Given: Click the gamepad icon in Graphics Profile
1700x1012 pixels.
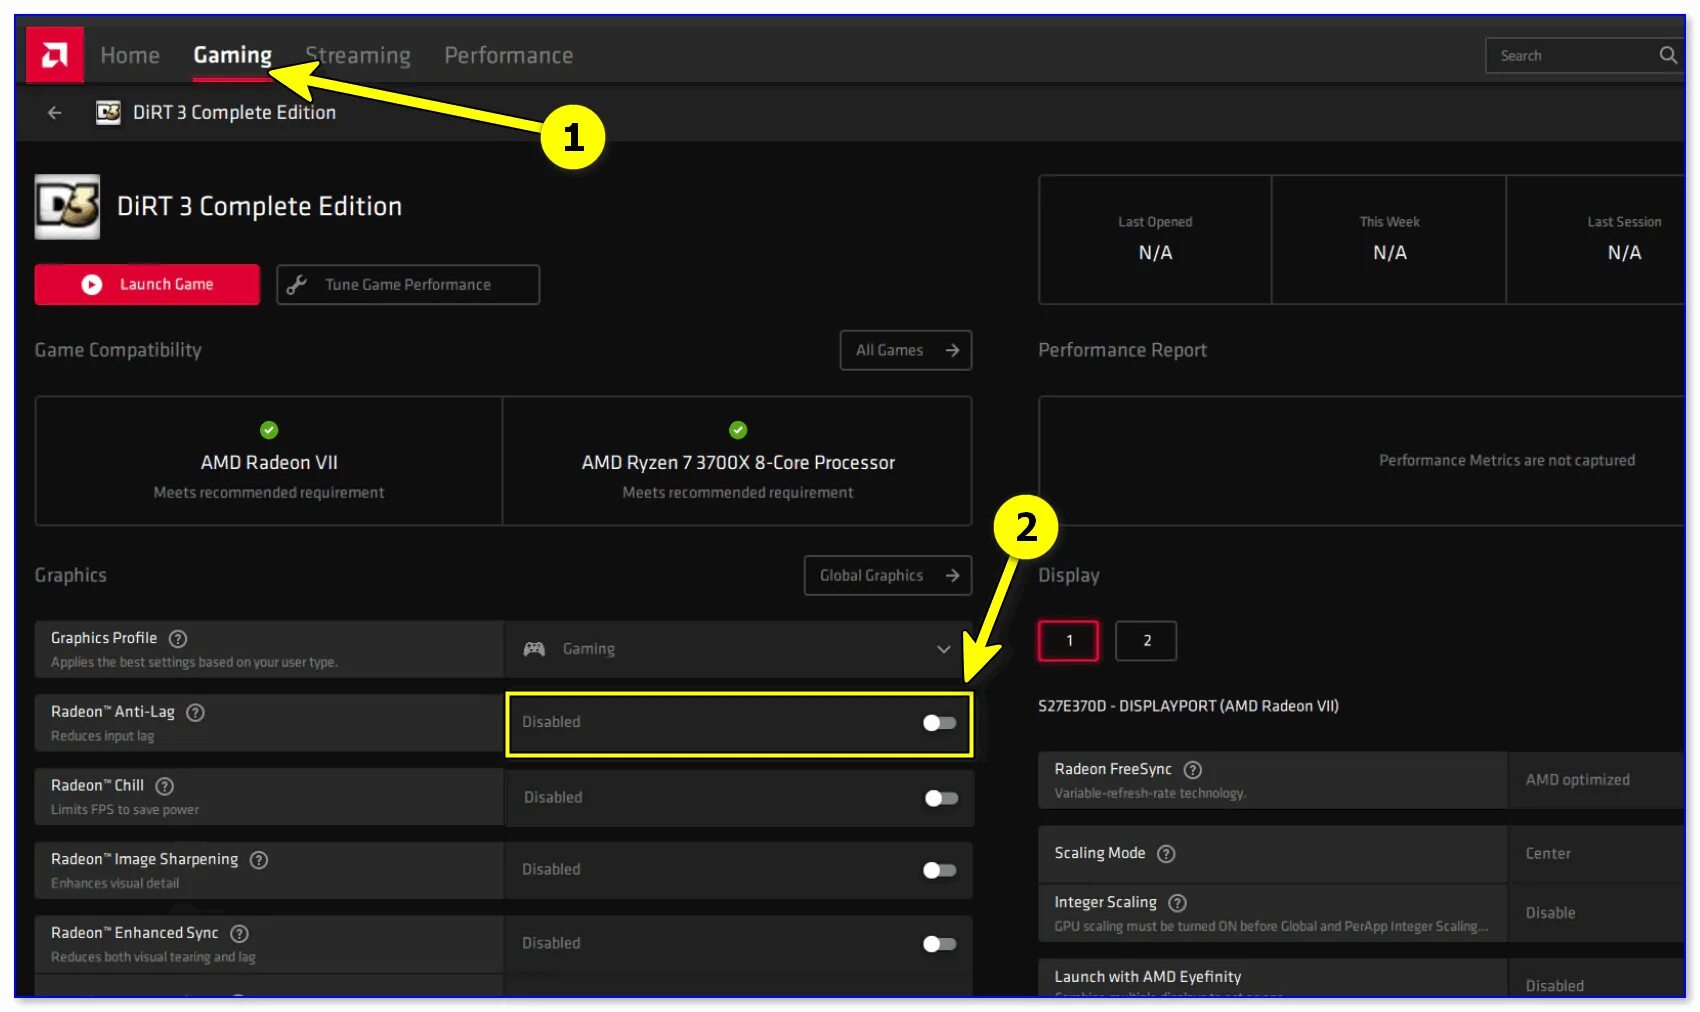Looking at the screenshot, I should [534, 649].
